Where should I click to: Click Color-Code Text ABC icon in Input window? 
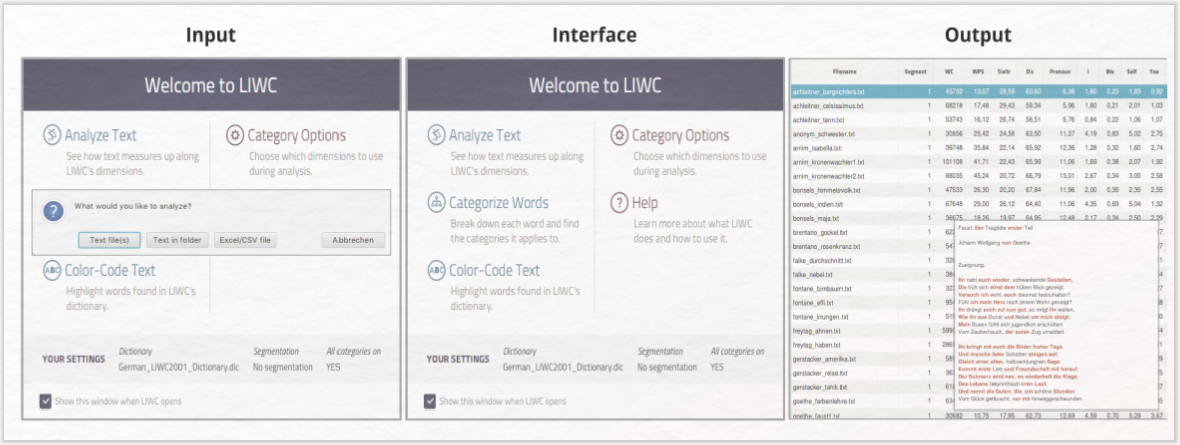click(52, 271)
